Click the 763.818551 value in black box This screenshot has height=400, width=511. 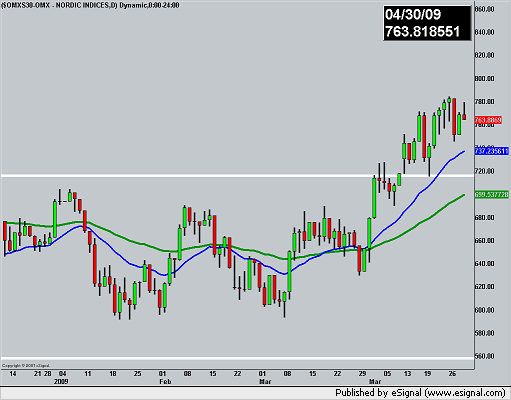[x=423, y=31]
